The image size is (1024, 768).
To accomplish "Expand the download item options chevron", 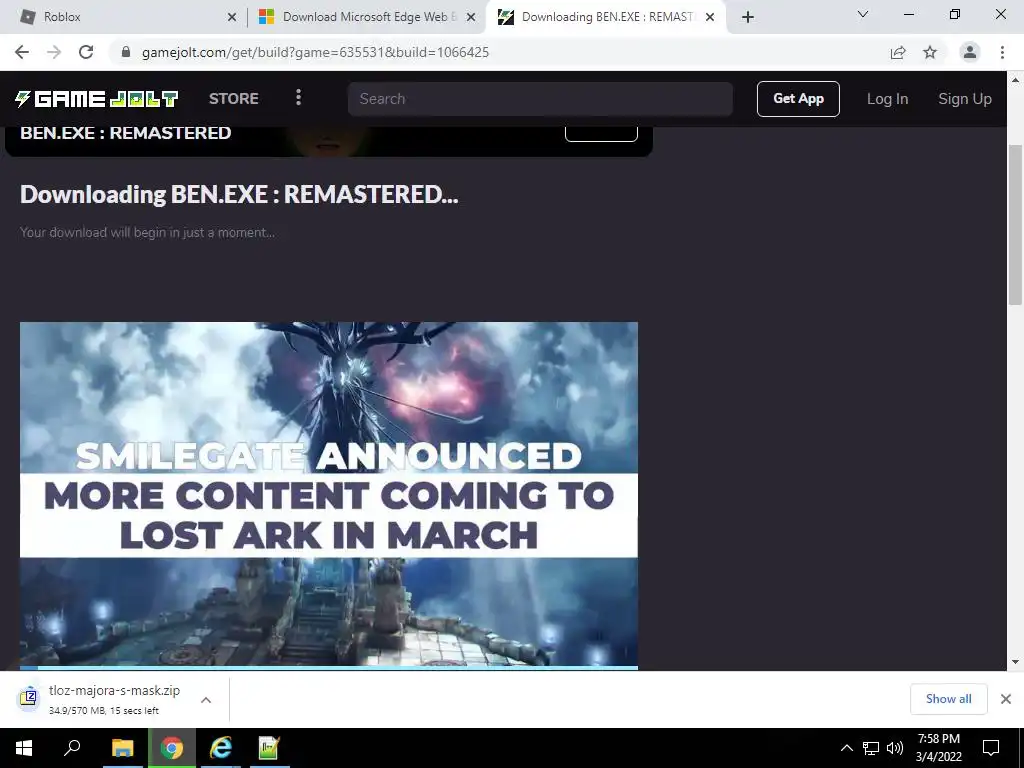I will 206,699.
